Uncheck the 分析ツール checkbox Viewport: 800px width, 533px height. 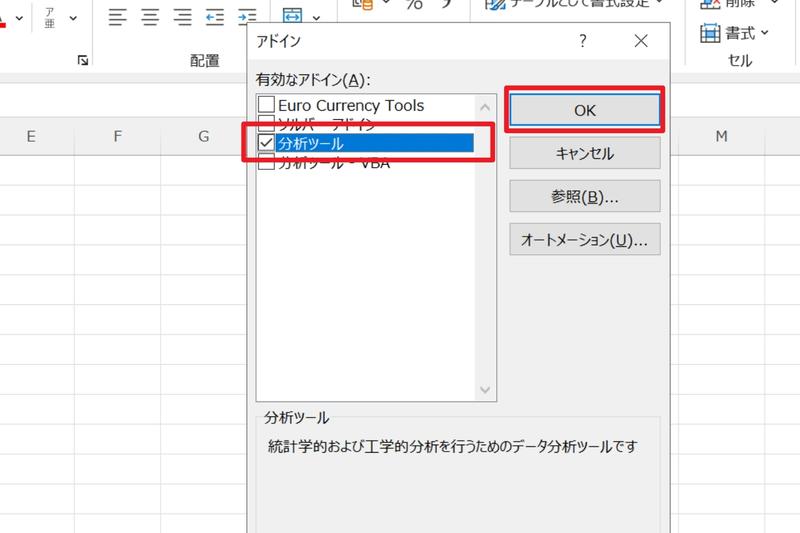click(266, 143)
